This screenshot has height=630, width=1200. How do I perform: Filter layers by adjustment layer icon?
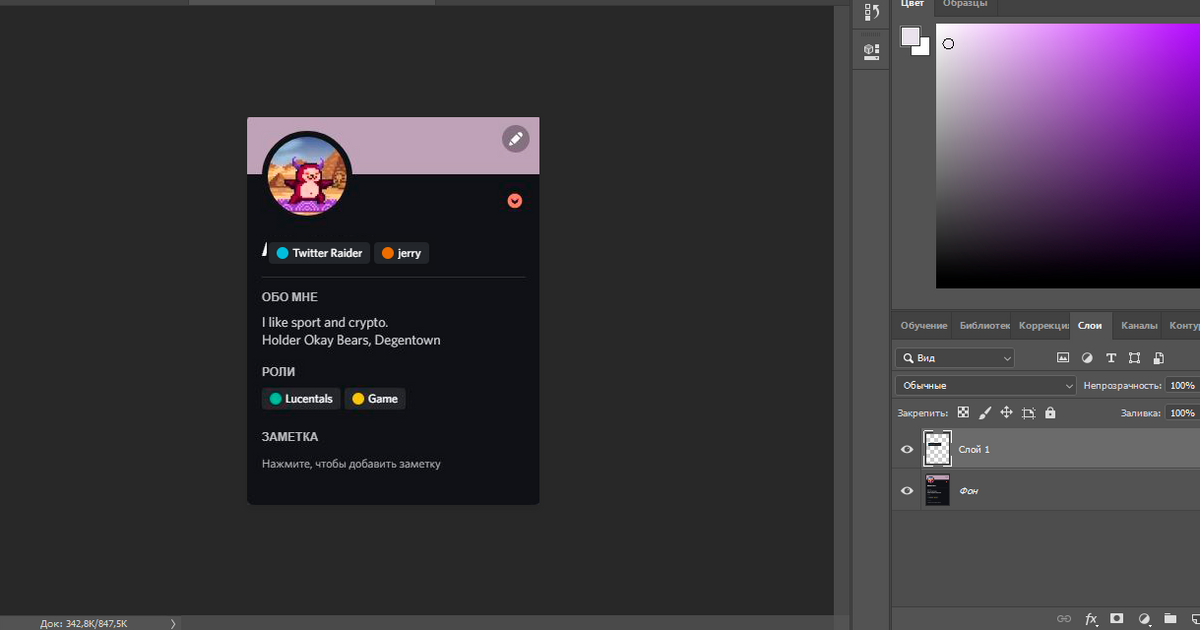pos(1086,357)
